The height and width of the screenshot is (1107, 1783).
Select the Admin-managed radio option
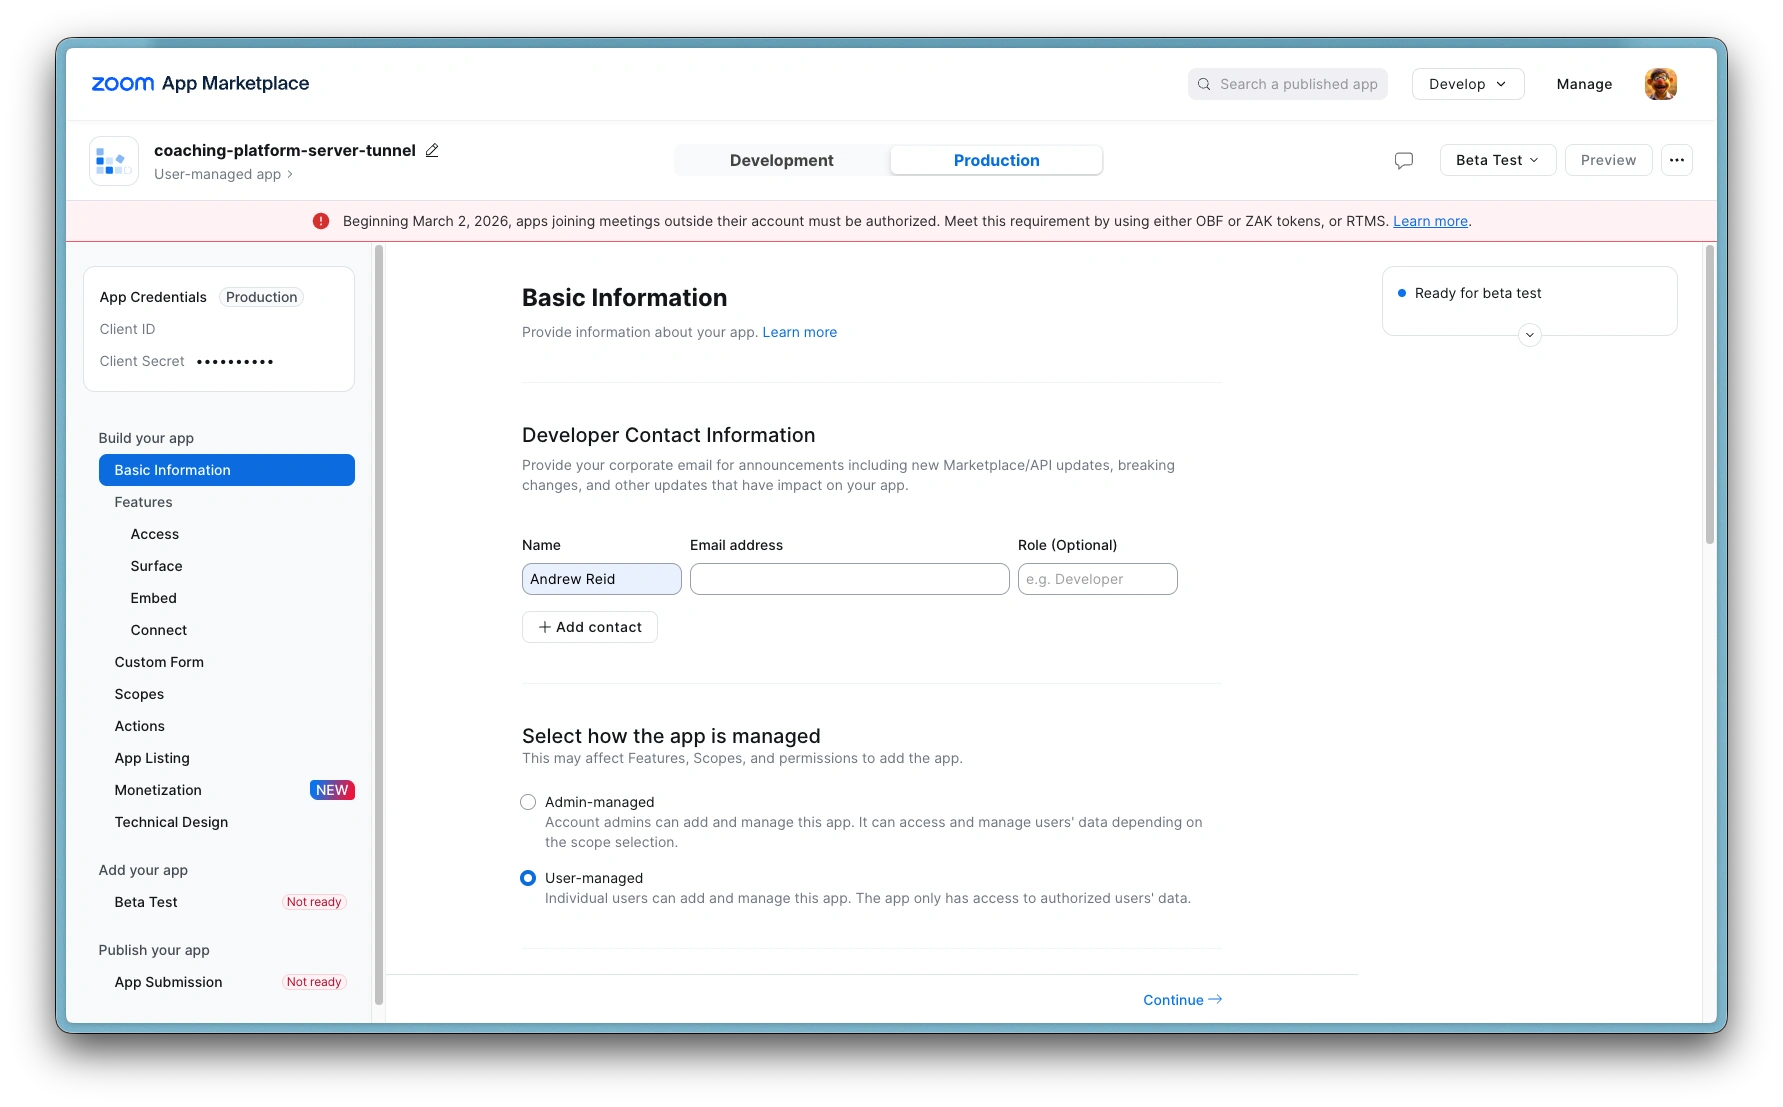coord(528,802)
